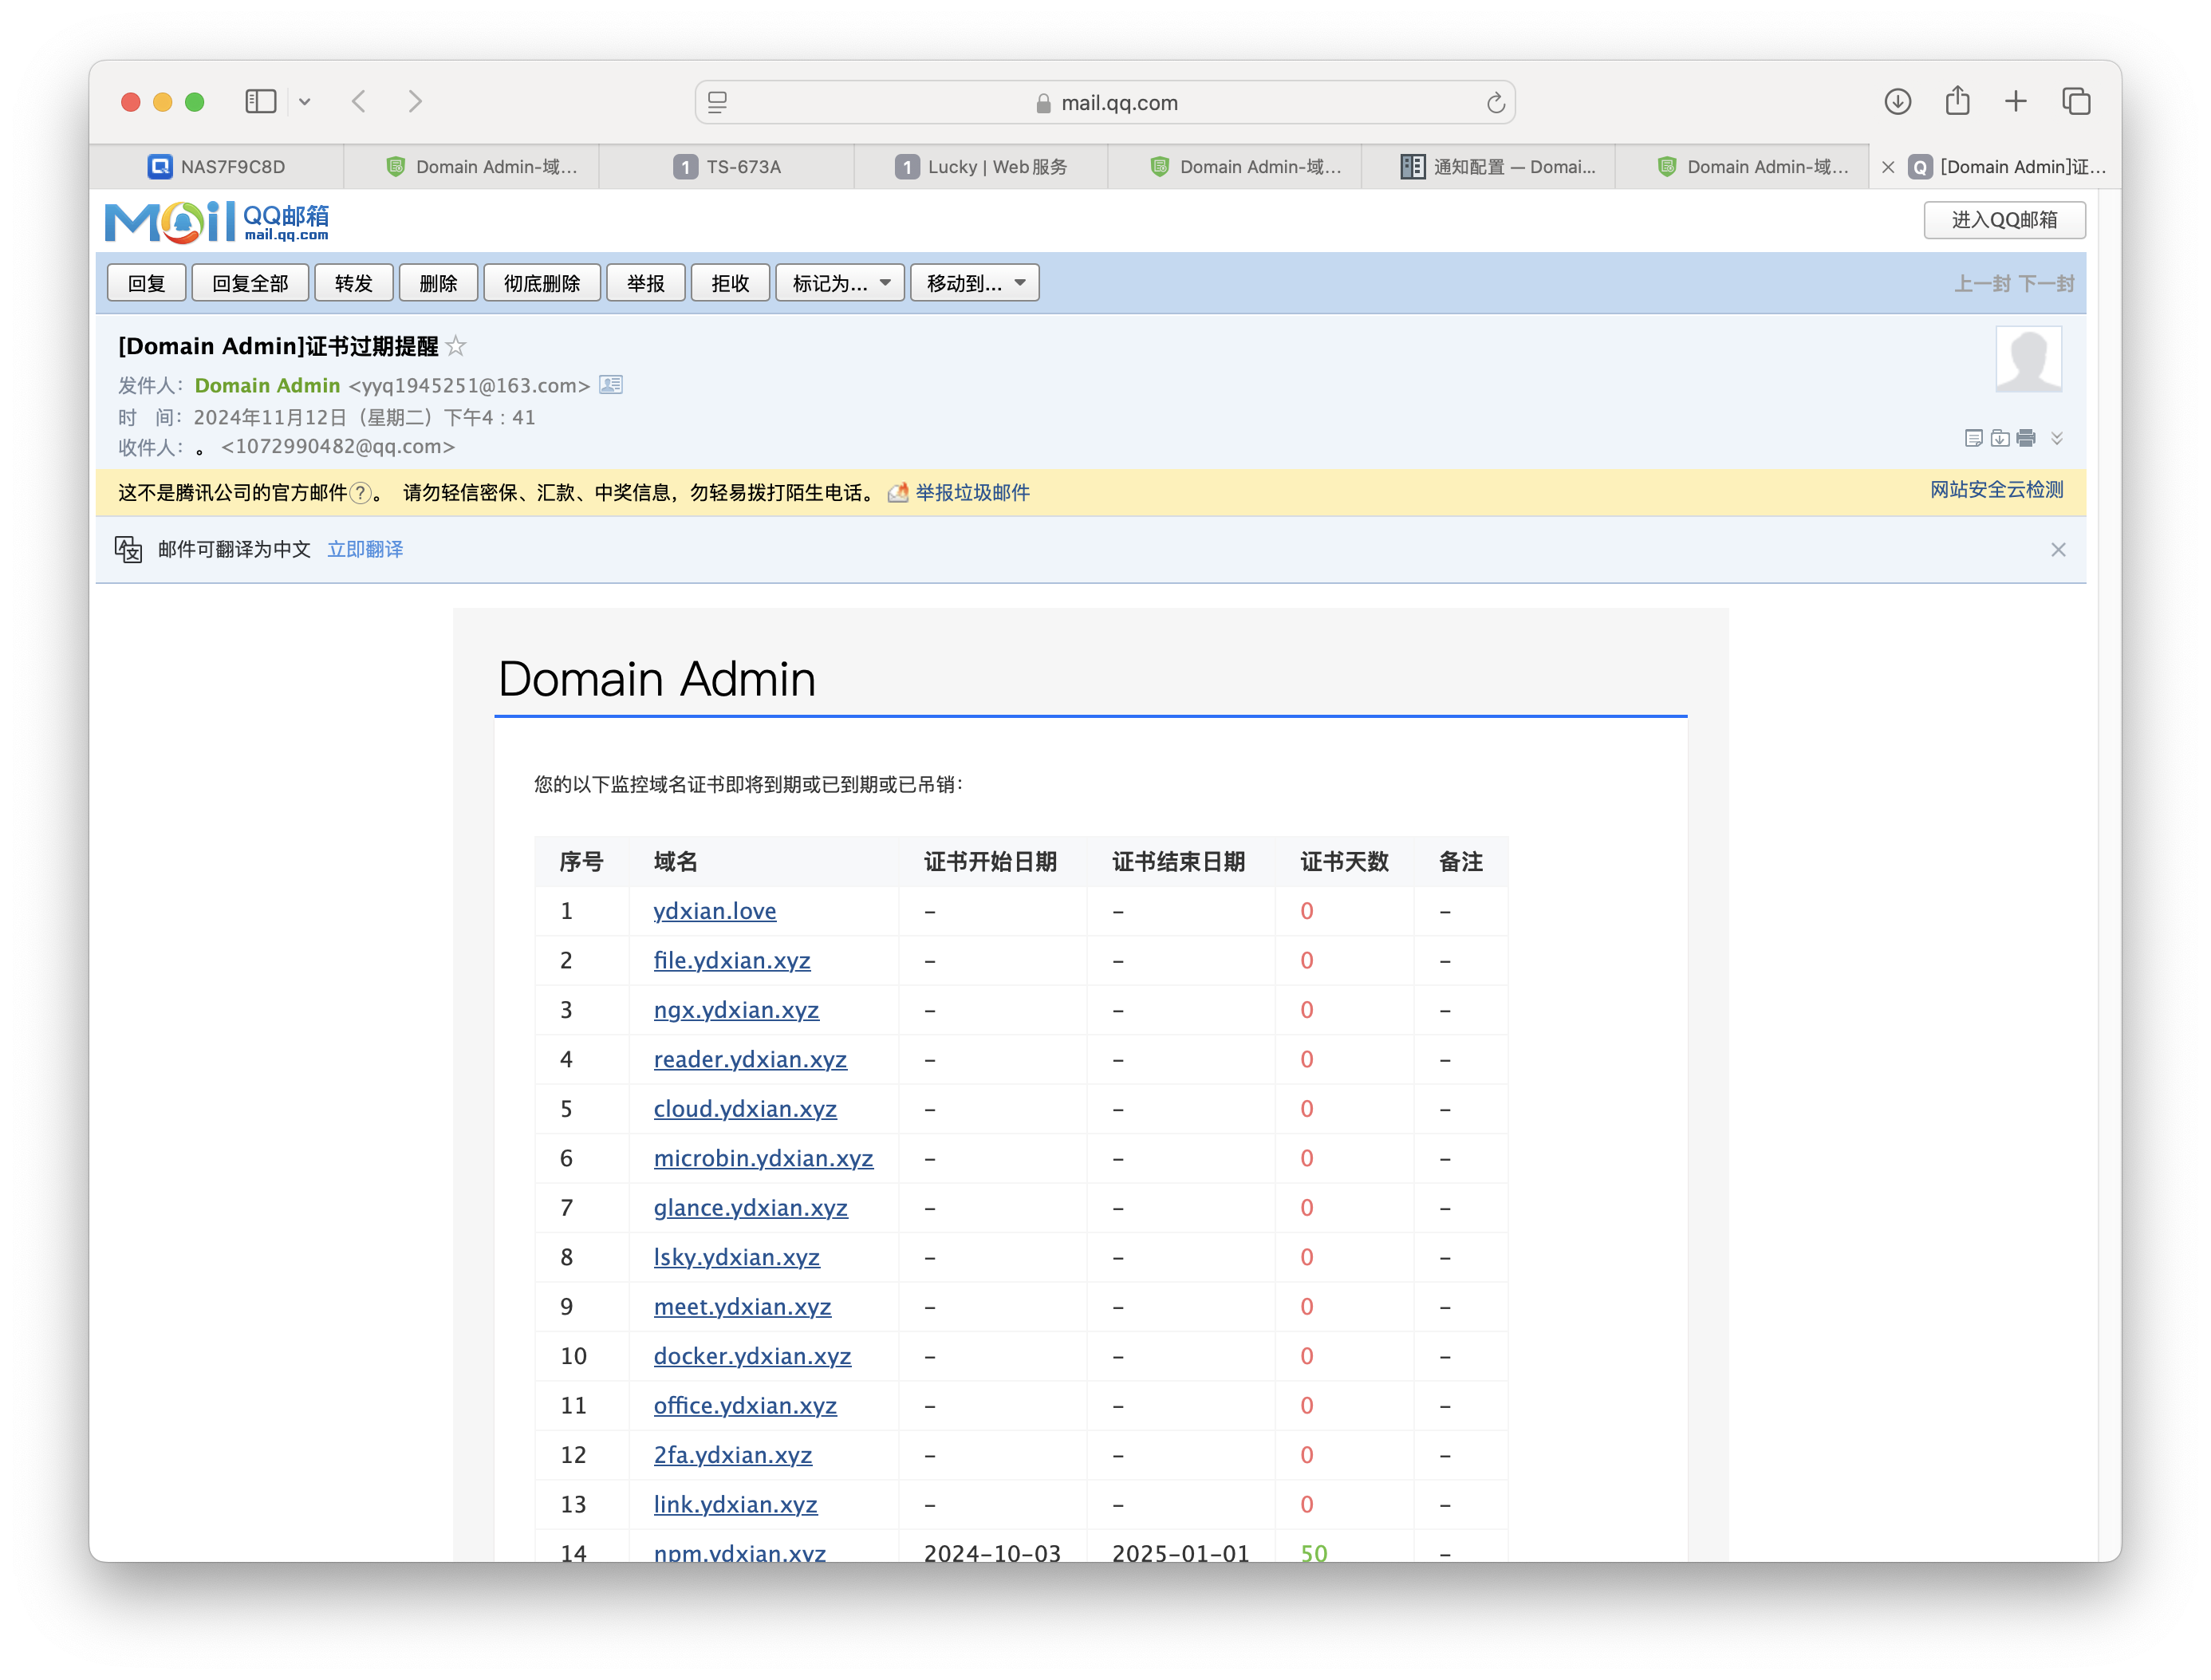Open the link.ydxian.xyz link
The height and width of the screenshot is (1680, 2211).
click(735, 1506)
